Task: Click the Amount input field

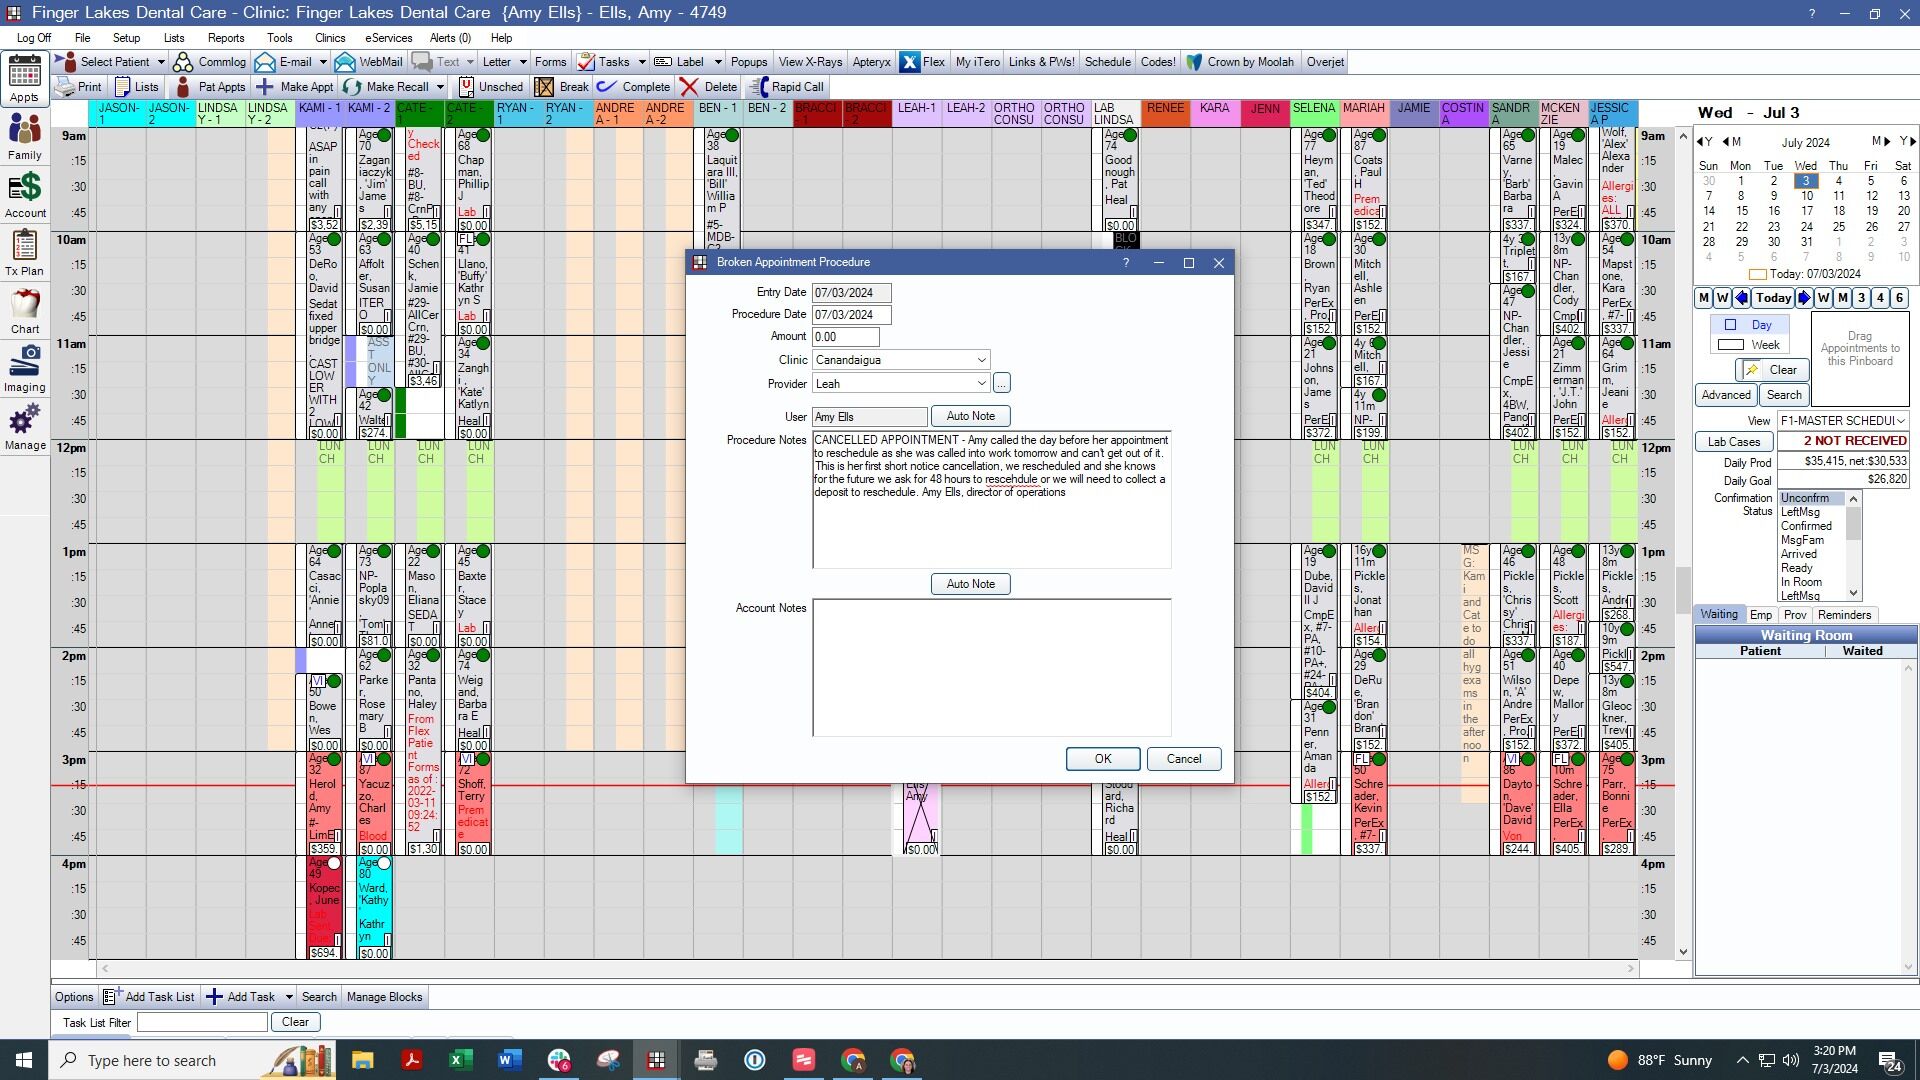Action: click(845, 337)
